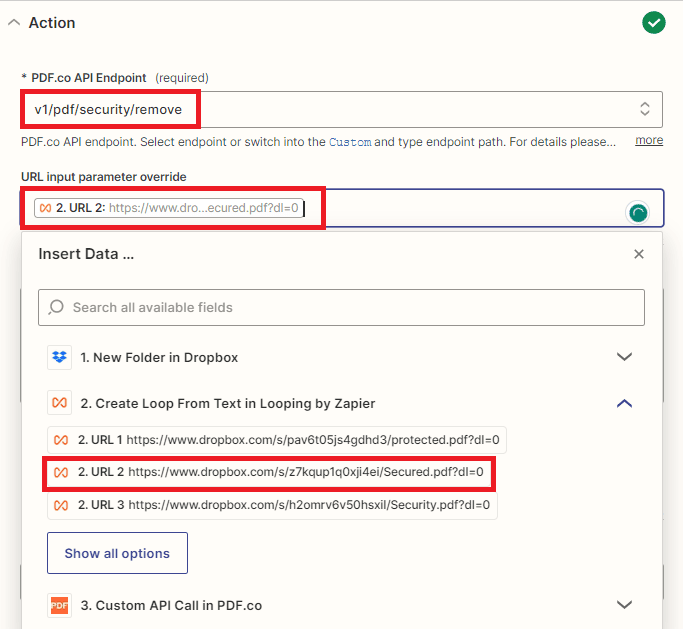Click the '2. URL 2' pill in the override field

click(169, 208)
